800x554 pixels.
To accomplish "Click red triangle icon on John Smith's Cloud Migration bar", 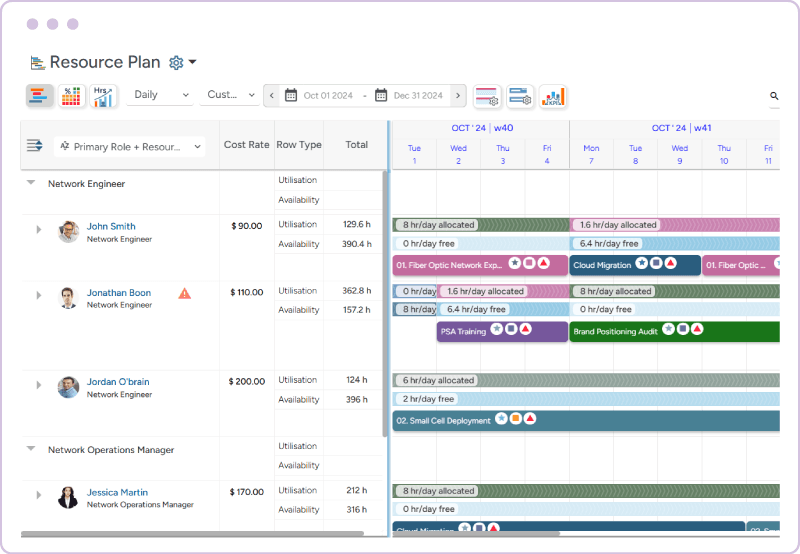I will click(670, 263).
